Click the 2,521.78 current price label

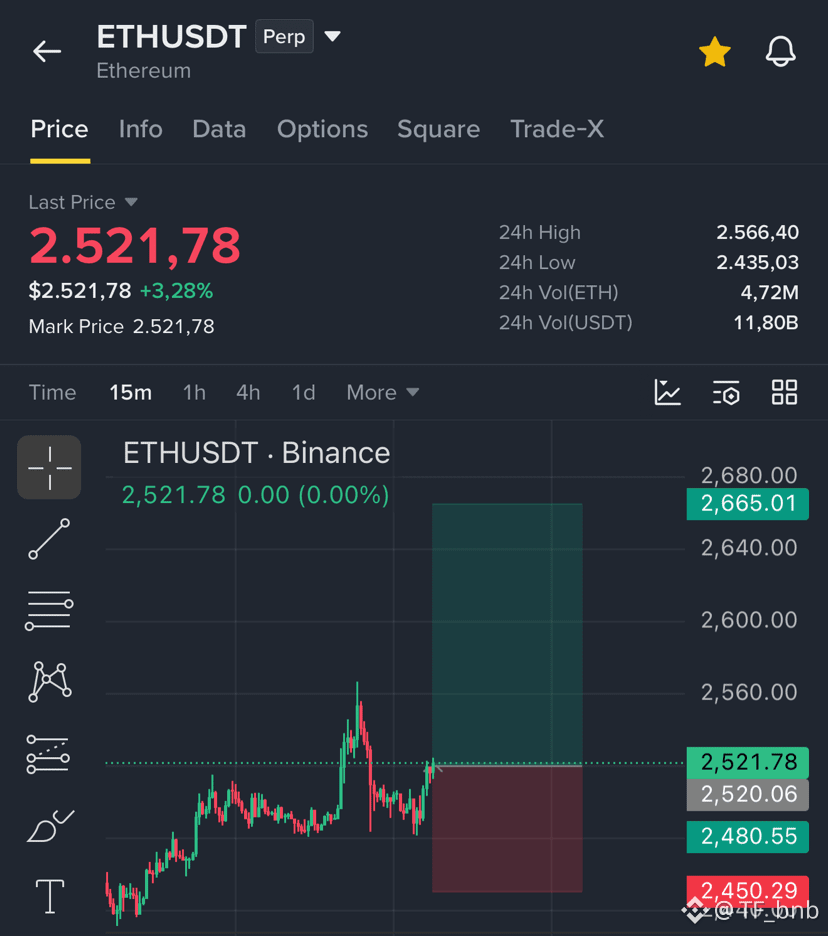pyautogui.click(x=748, y=762)
